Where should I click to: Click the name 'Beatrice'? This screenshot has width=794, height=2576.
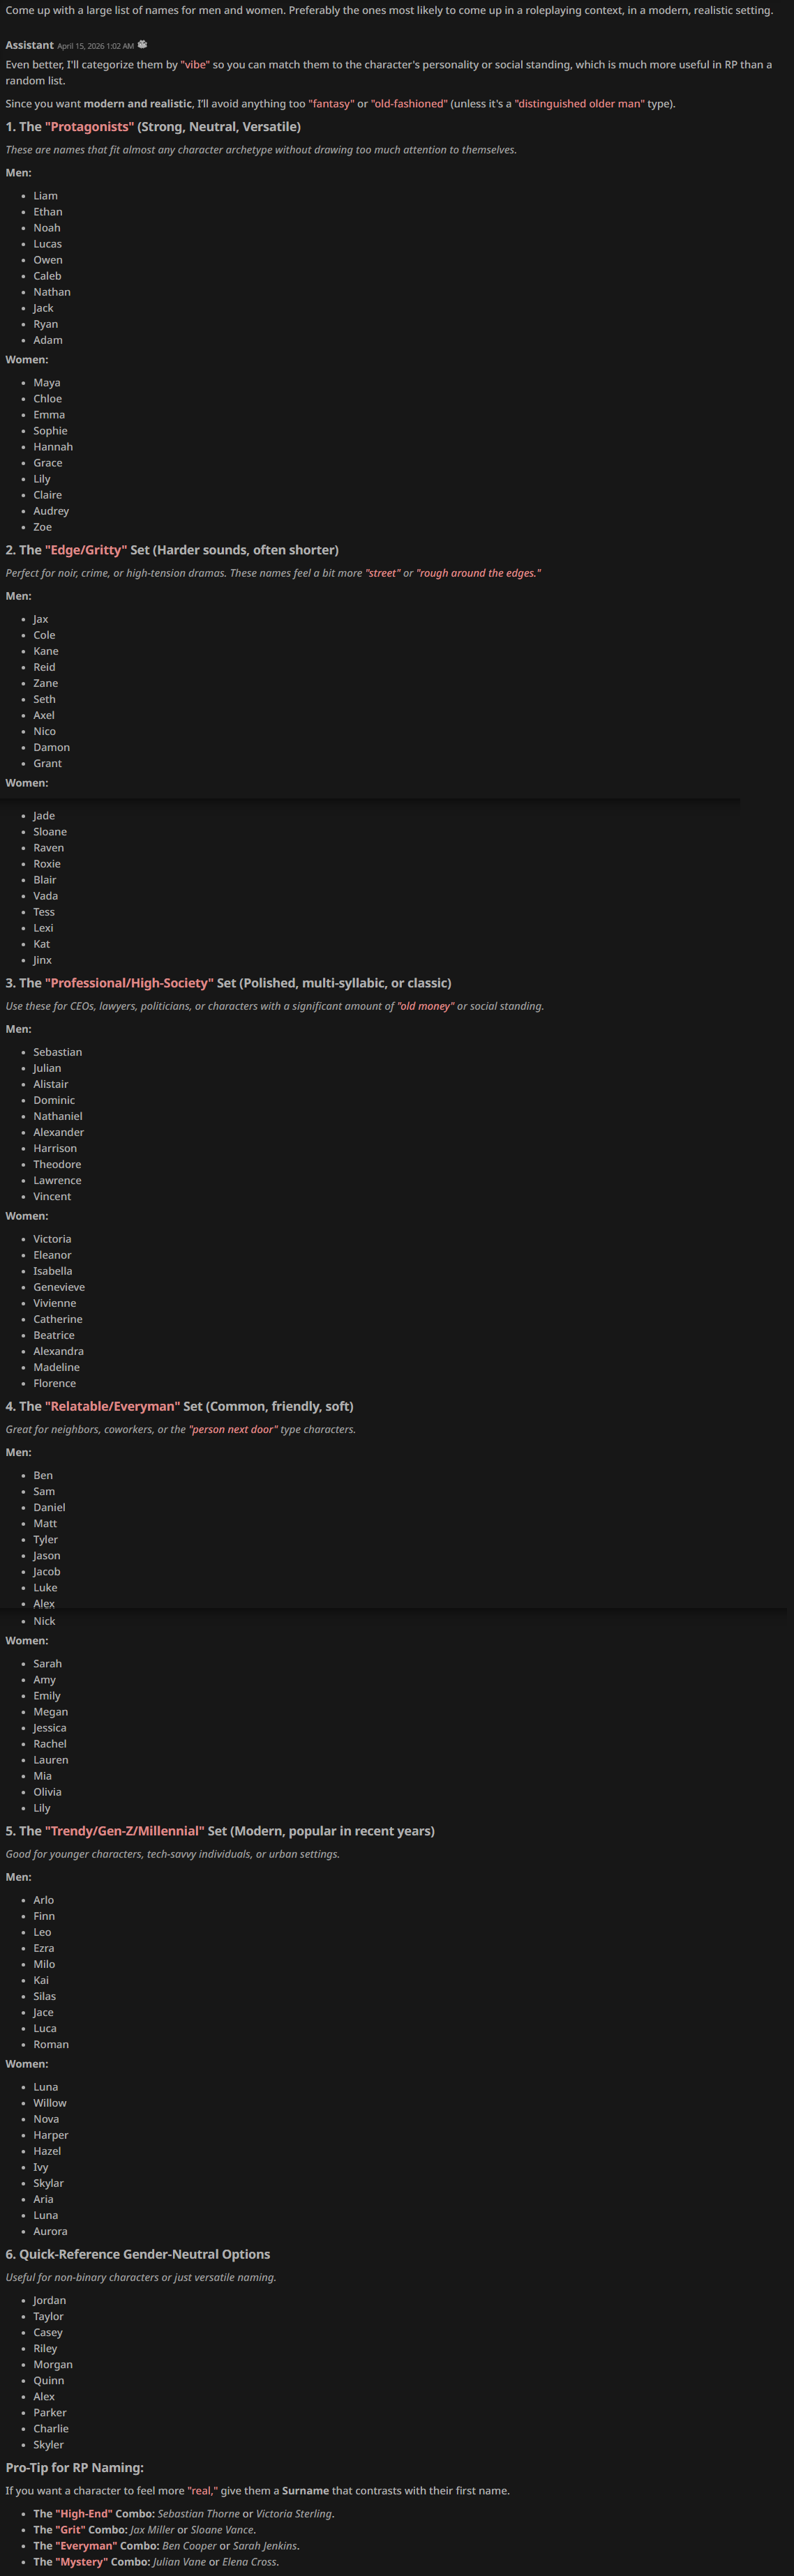tap(54, 1335)
